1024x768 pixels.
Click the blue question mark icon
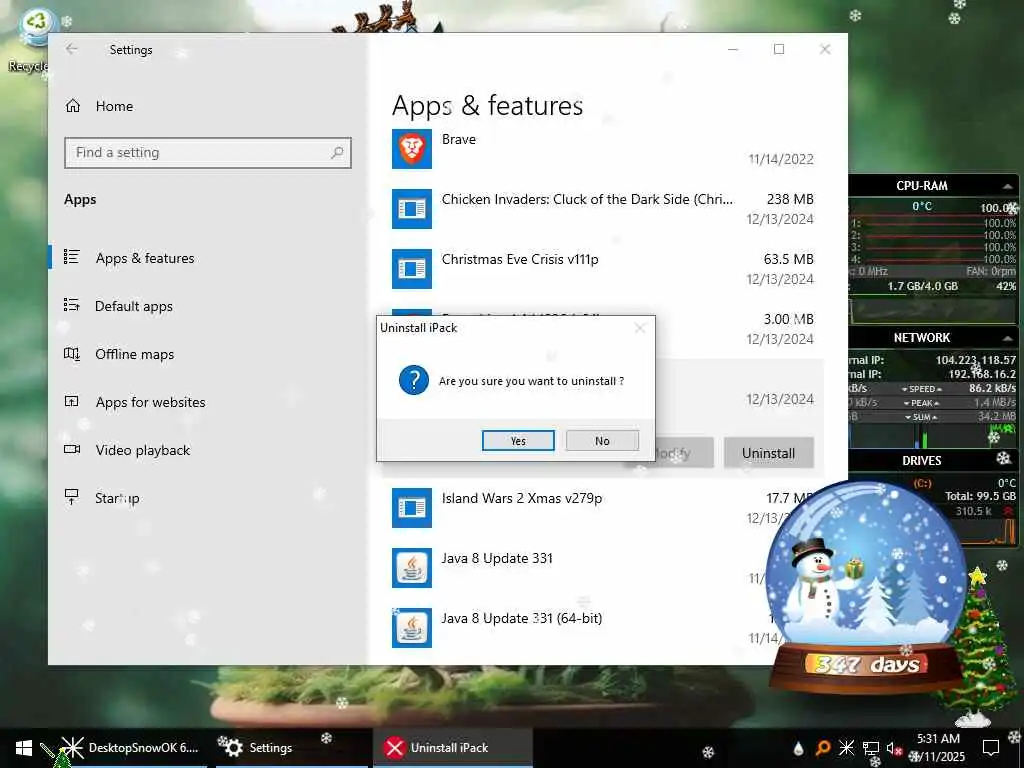pos(414,380)
